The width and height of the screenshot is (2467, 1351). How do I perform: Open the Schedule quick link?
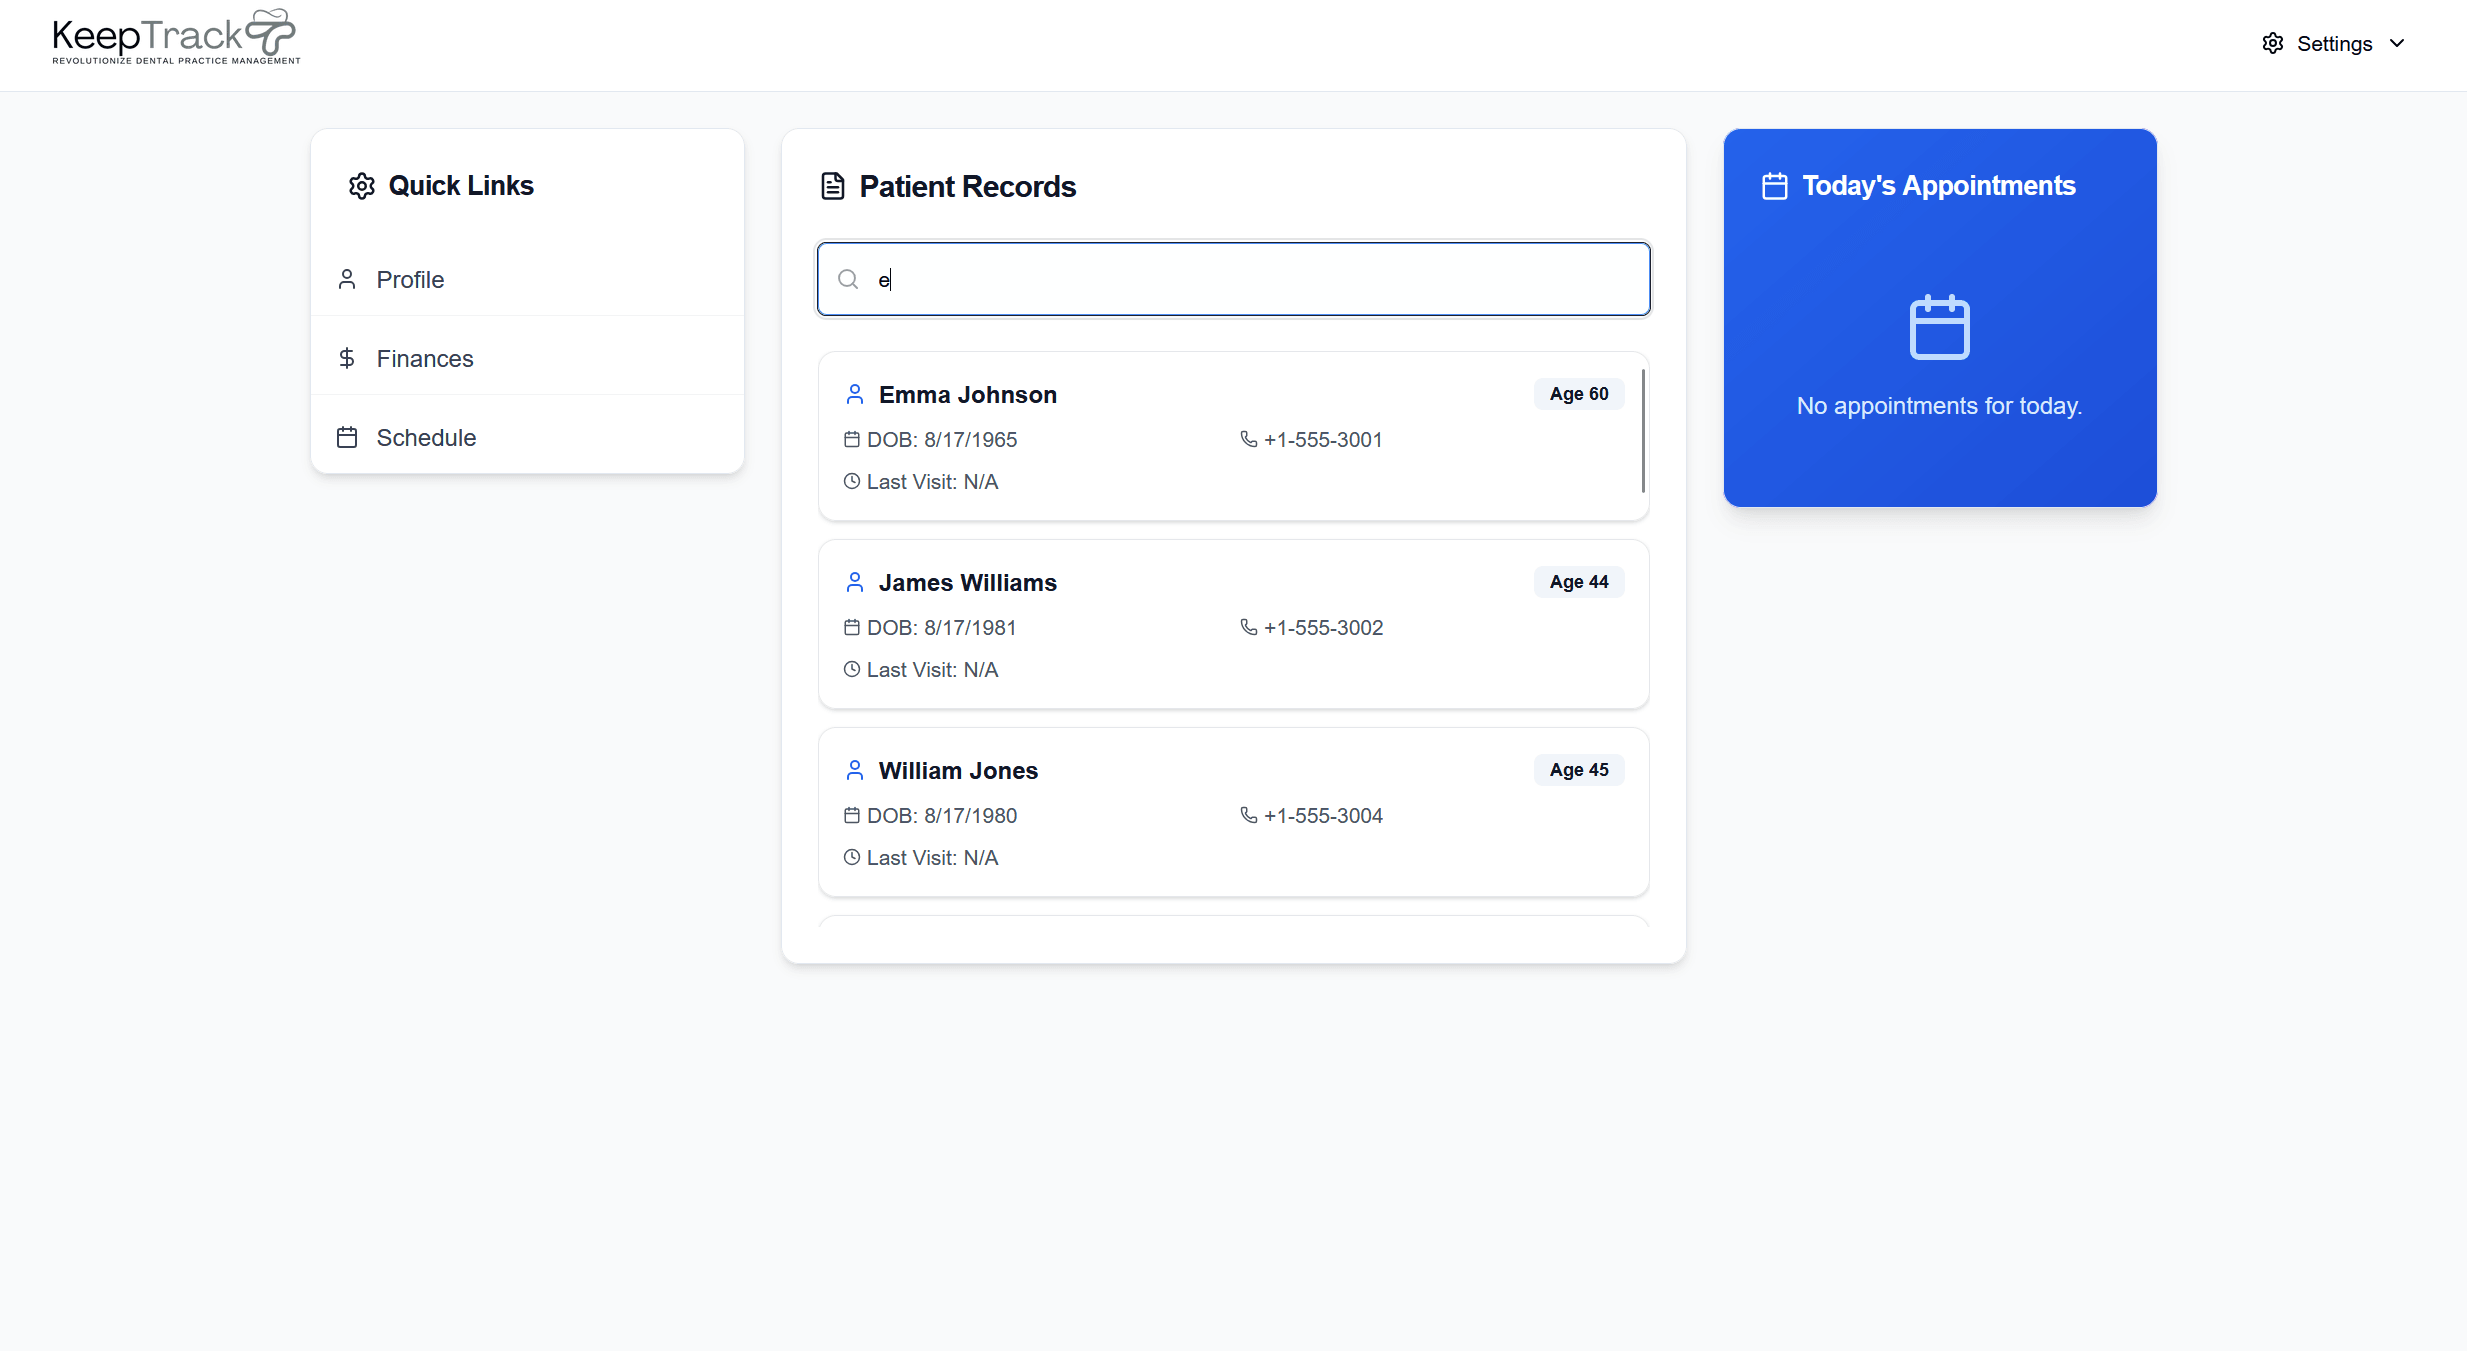pyautogui.click(x=426, y=438)
